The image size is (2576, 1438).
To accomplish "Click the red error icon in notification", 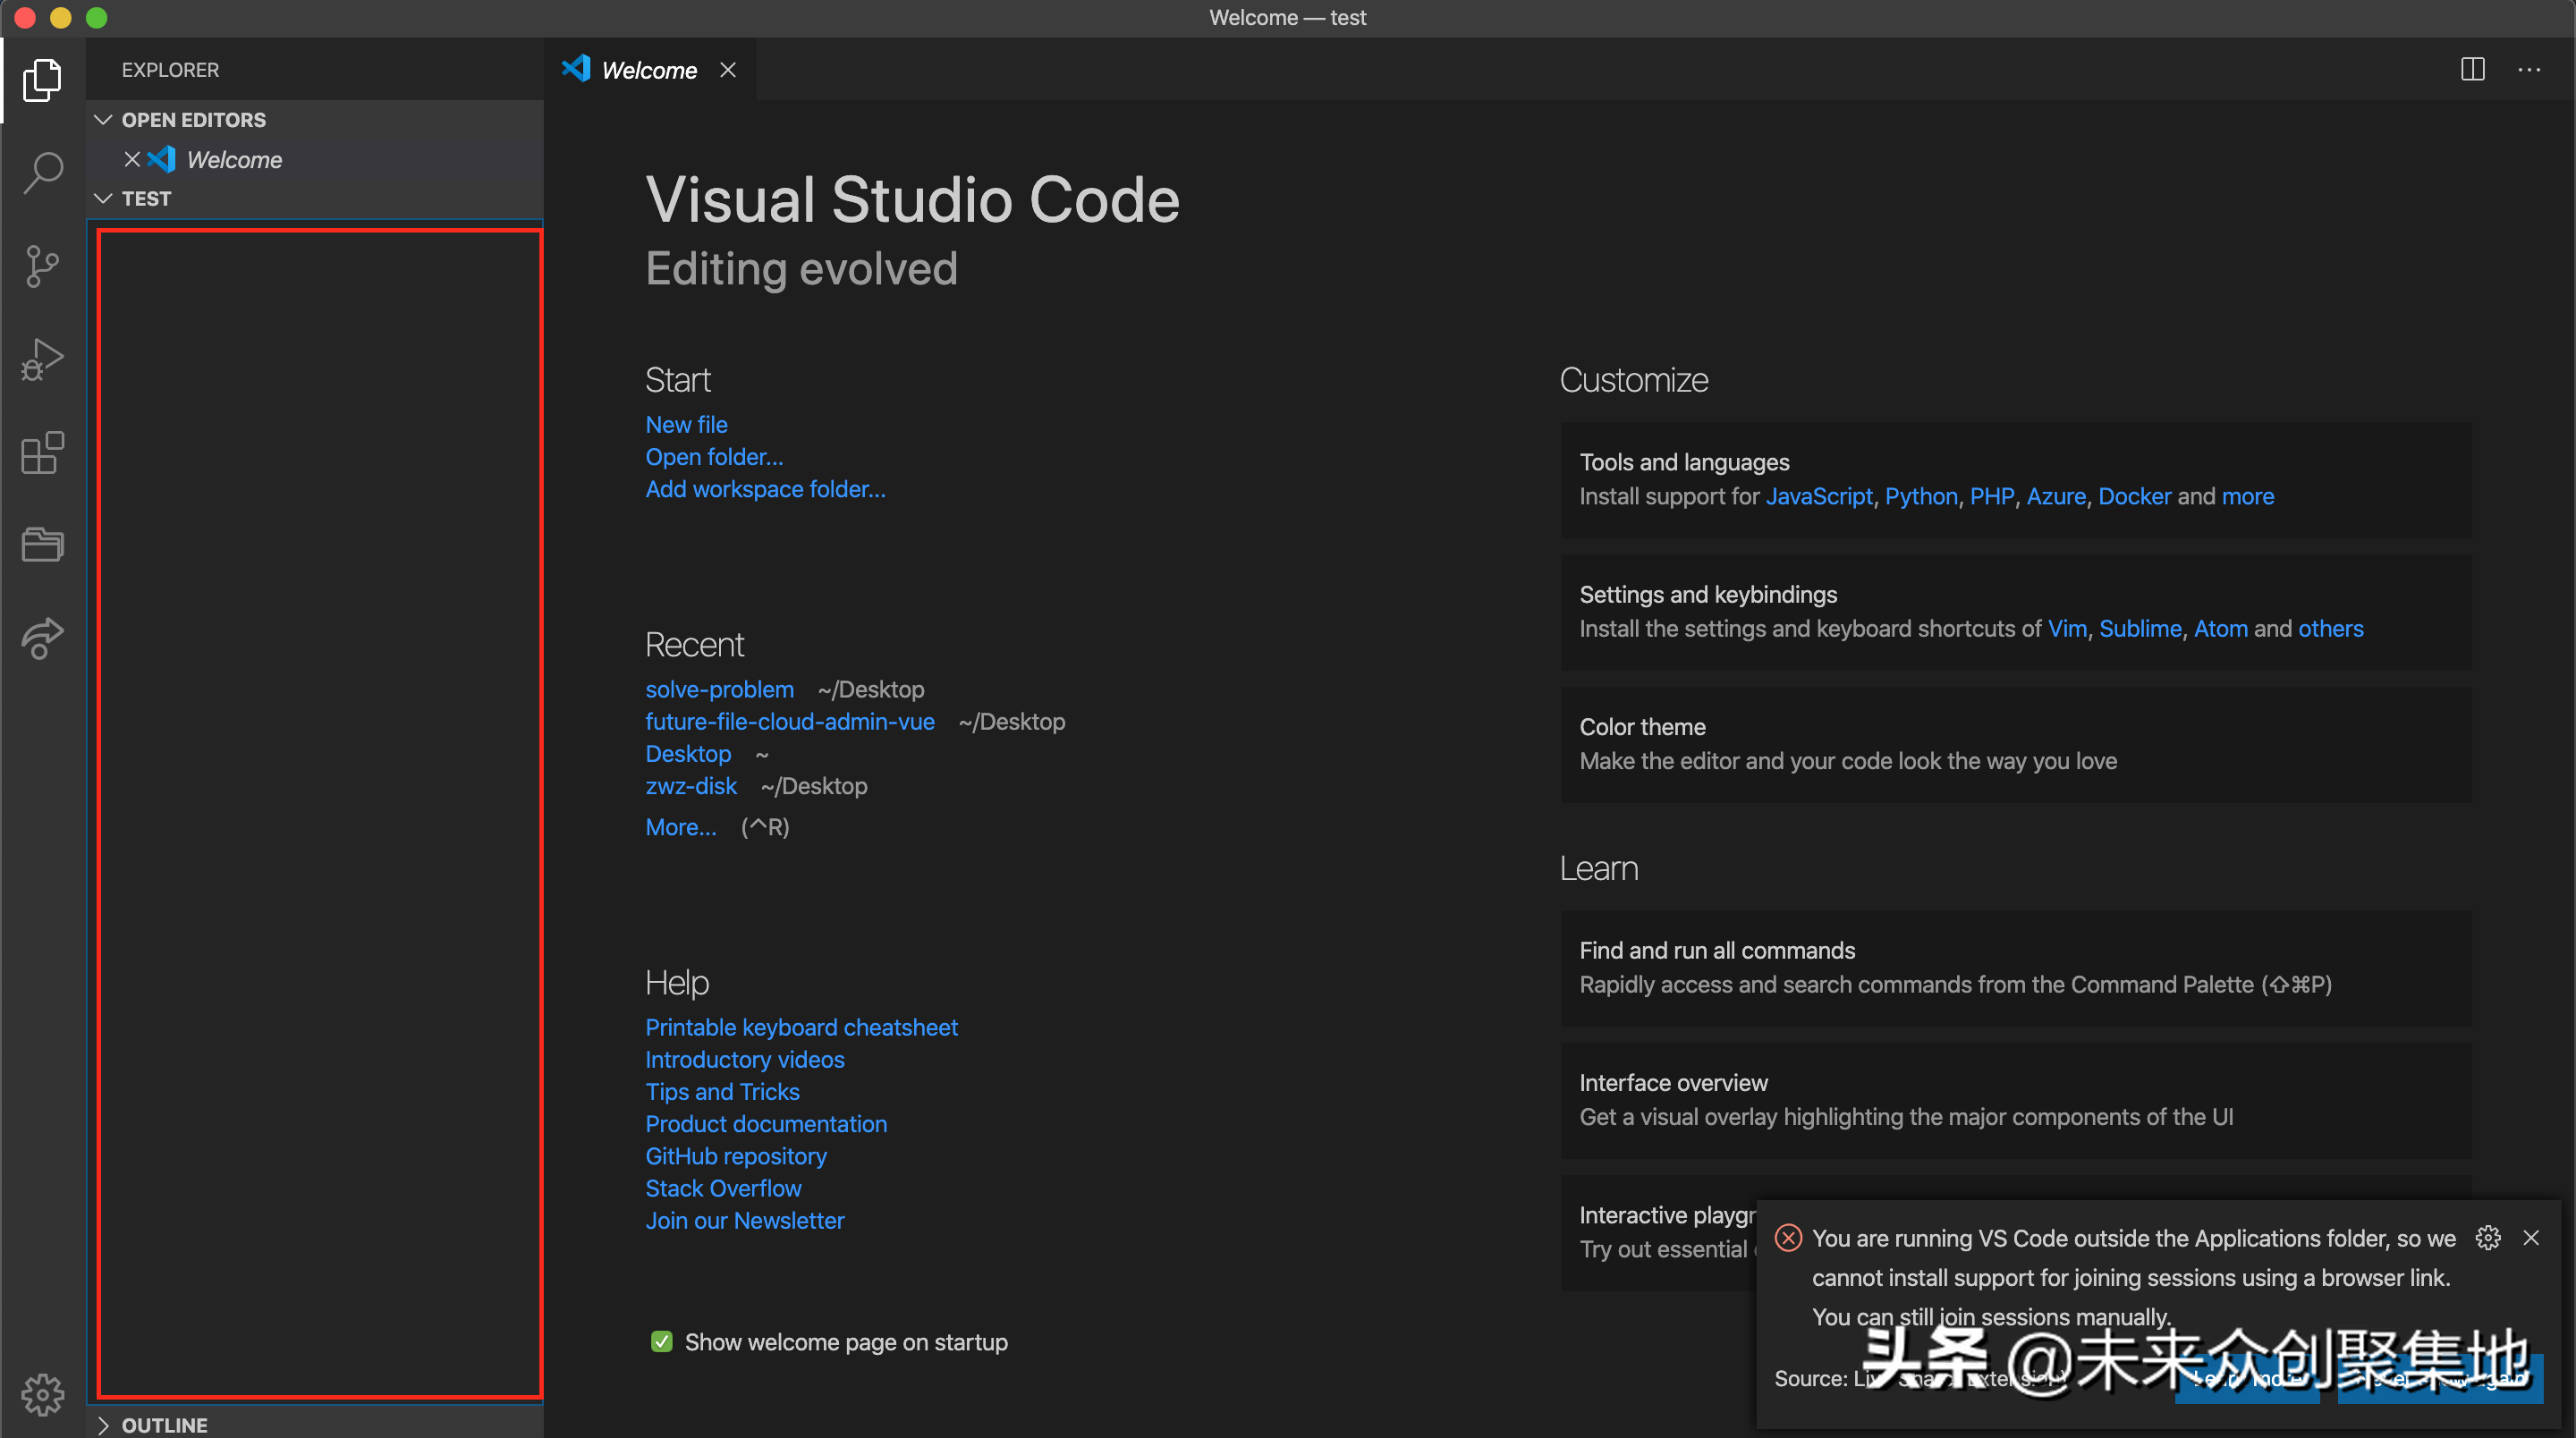I will pyautogui.click(x=1788, y=1238).
